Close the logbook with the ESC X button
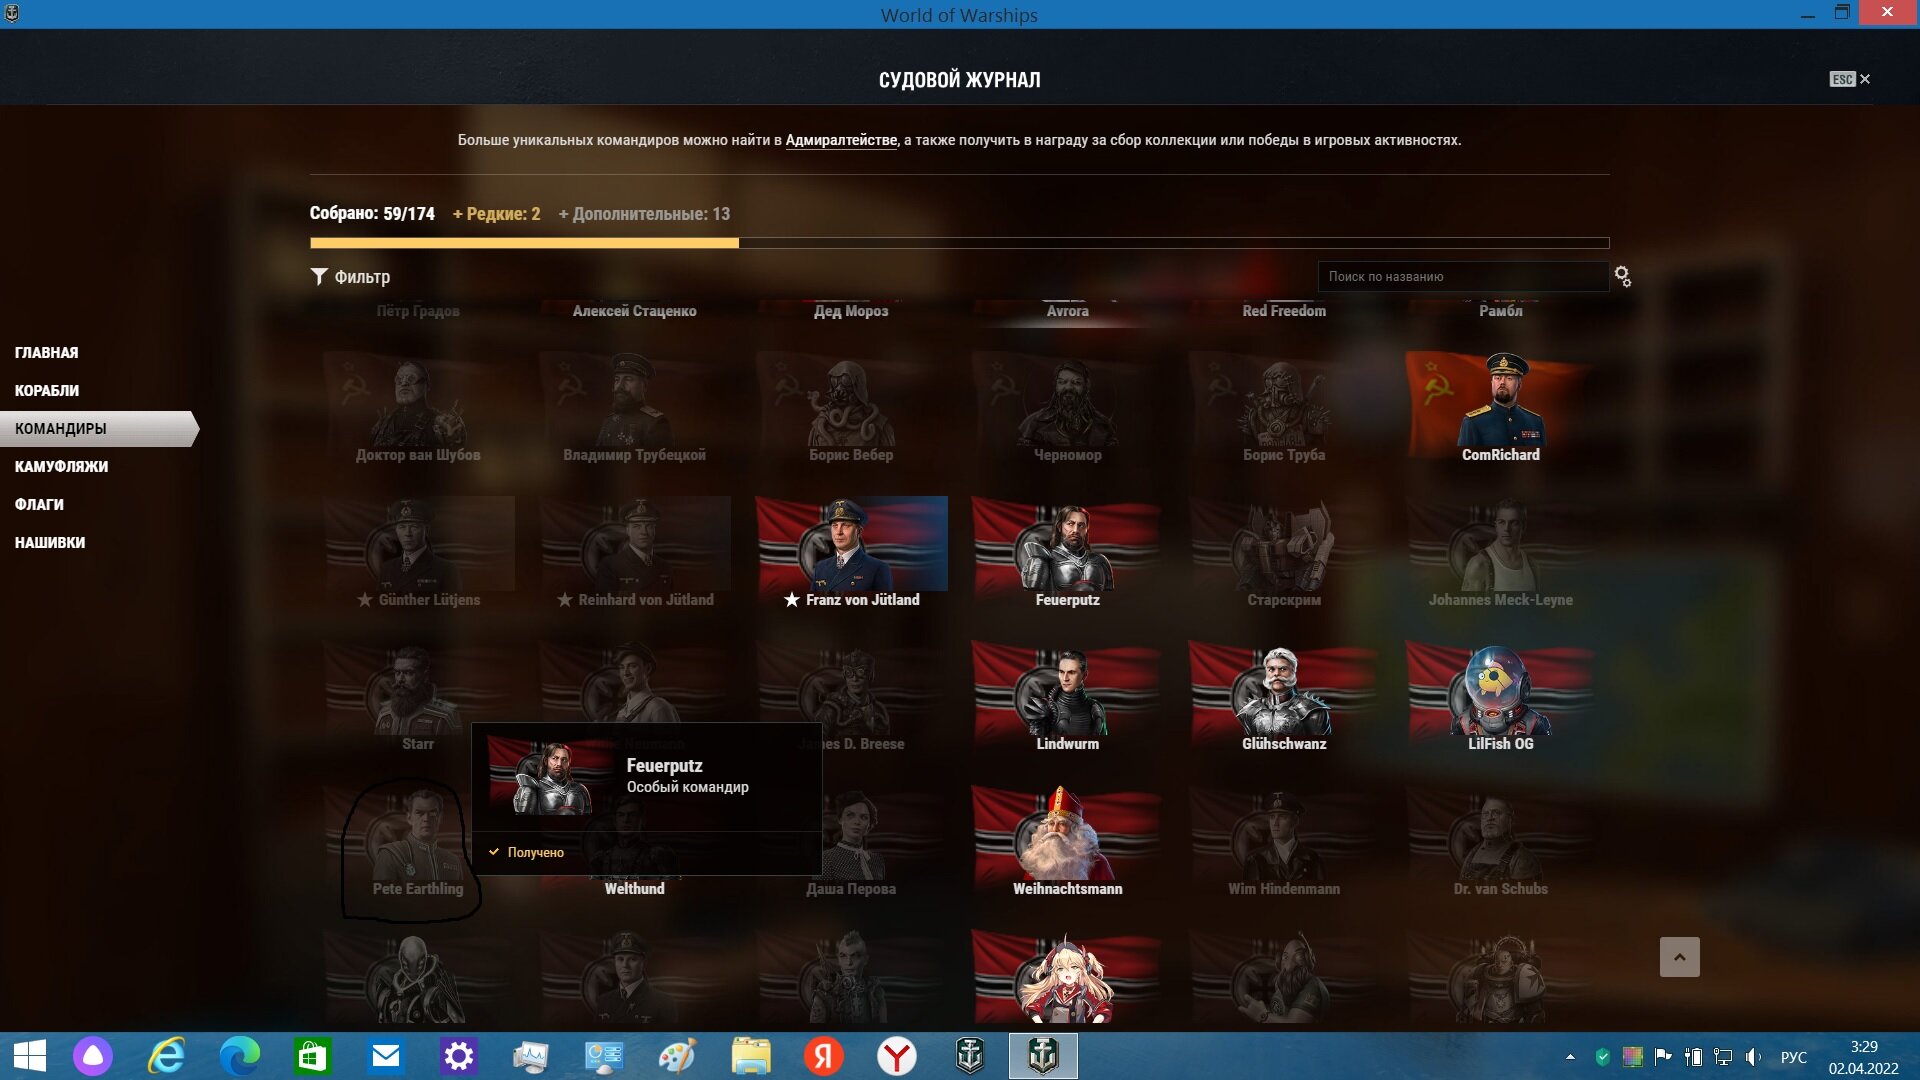Image resolution: width=1920 pixels, height=1080 pixels. coord(1850,79)
